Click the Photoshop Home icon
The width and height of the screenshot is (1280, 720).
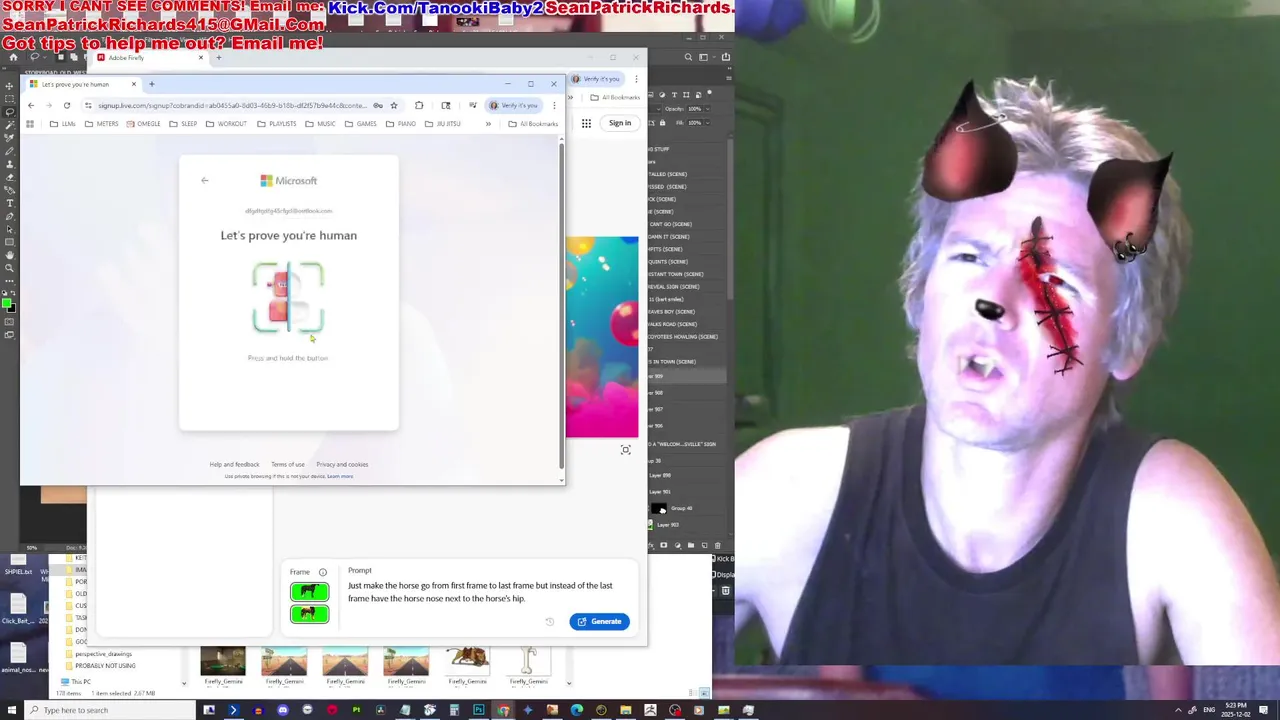pyautogui.click(x=12, y=57)
